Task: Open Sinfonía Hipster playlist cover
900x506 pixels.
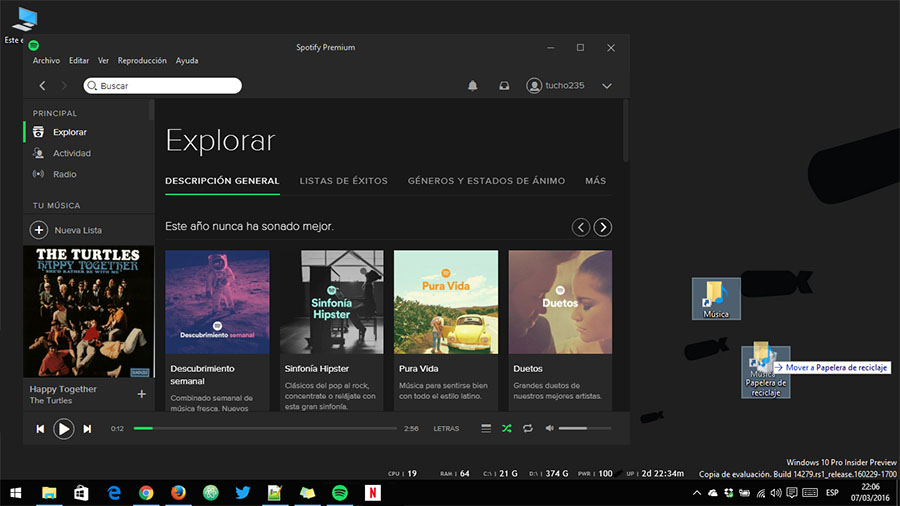Action: click(332, 302)
